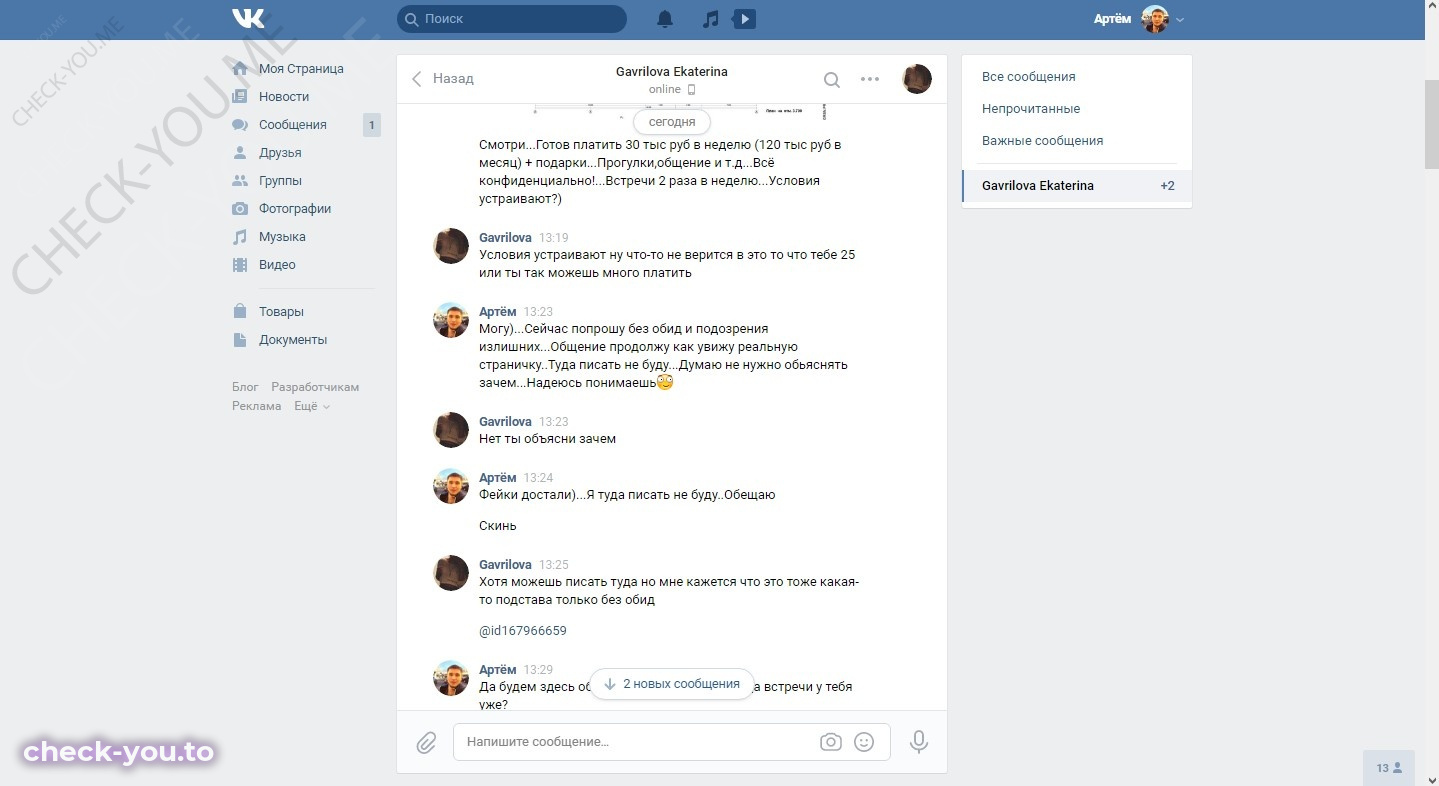
Task: Click the camera icon beside Фотографии
Action: [240, 209]
